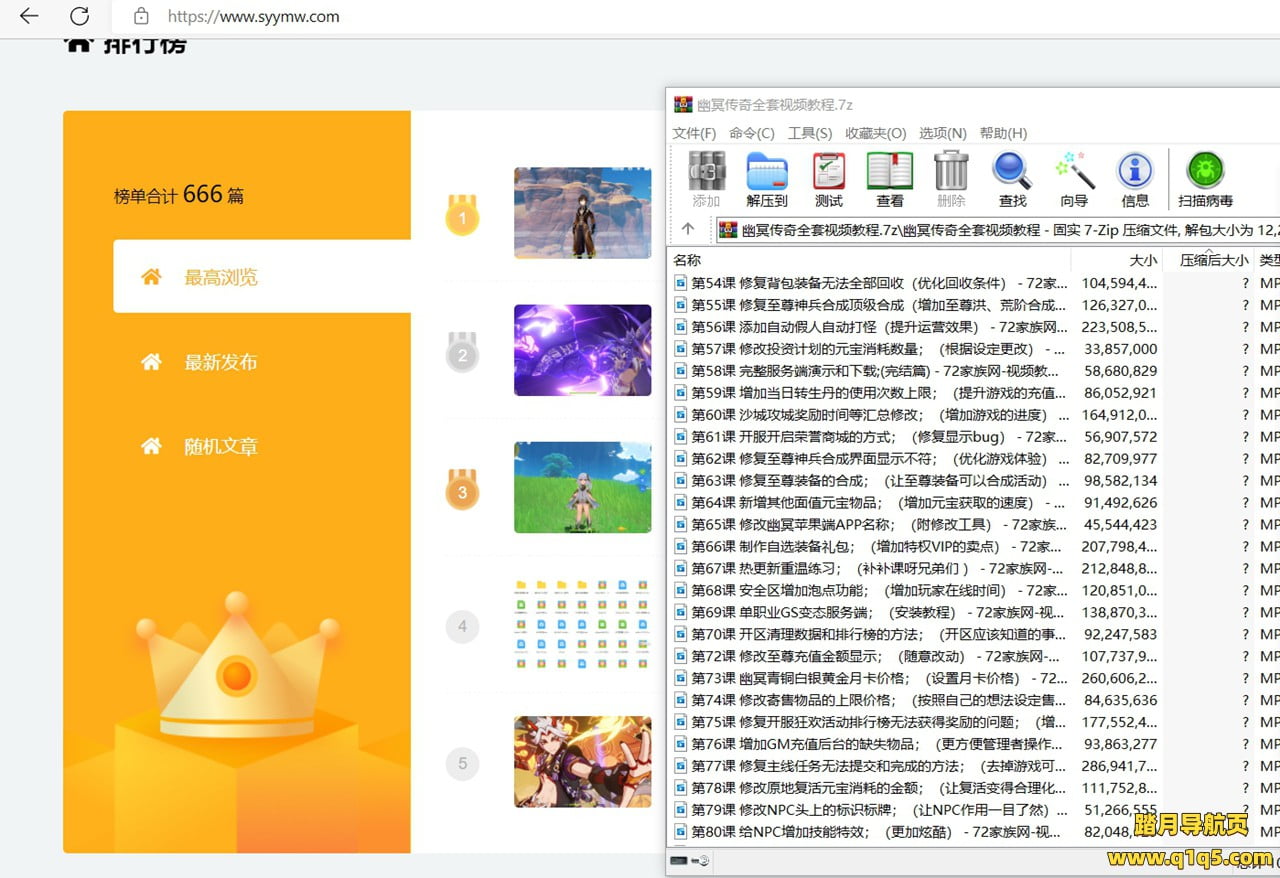Open the 收藏夹(O) menu
This screenshot has height=878, width=1280.
[x=875, y=133]
